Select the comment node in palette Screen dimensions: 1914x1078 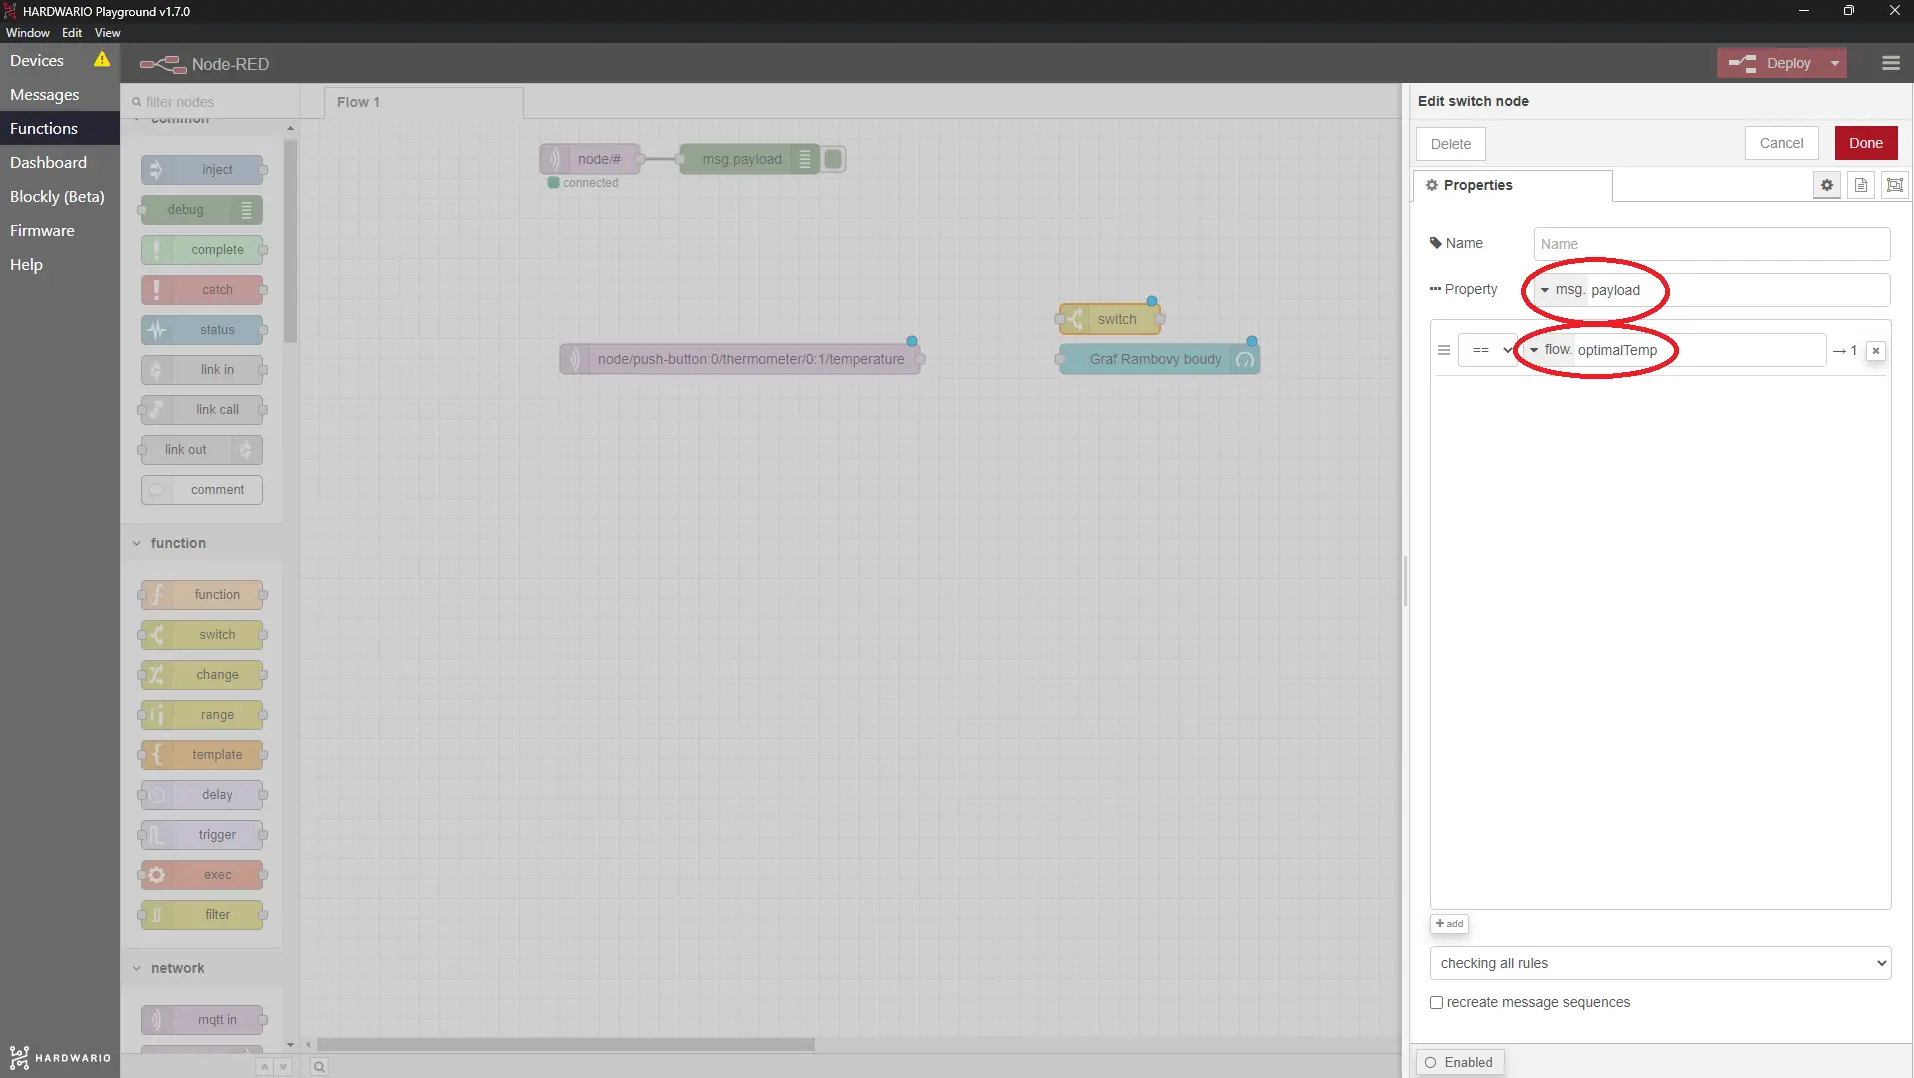(202, 490)
